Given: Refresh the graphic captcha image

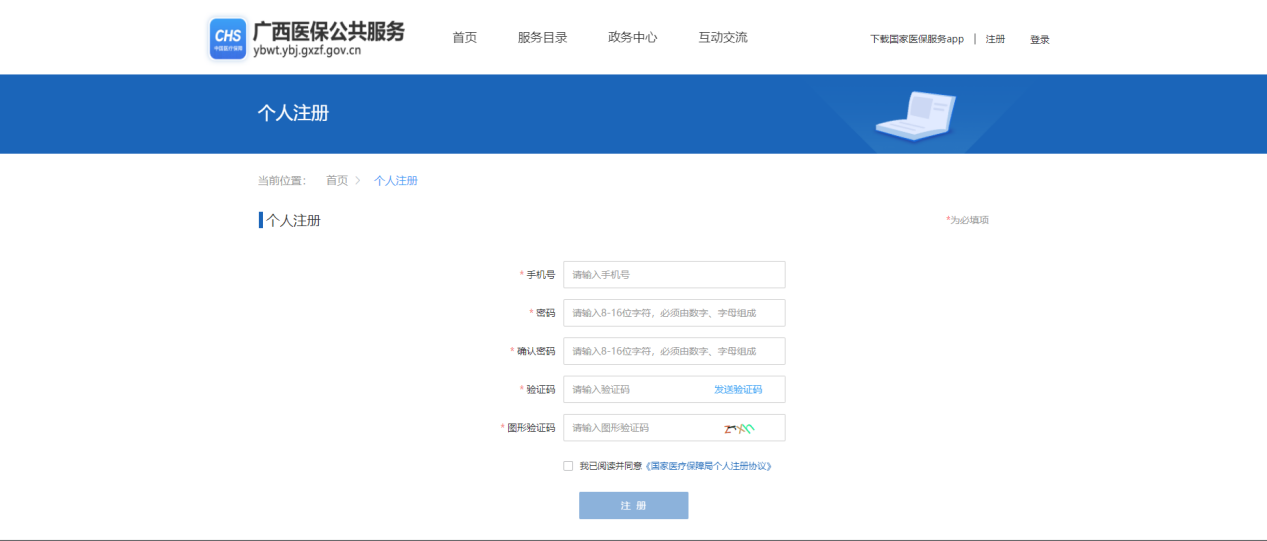Looking at the screenshot, I should click(739, 428).
